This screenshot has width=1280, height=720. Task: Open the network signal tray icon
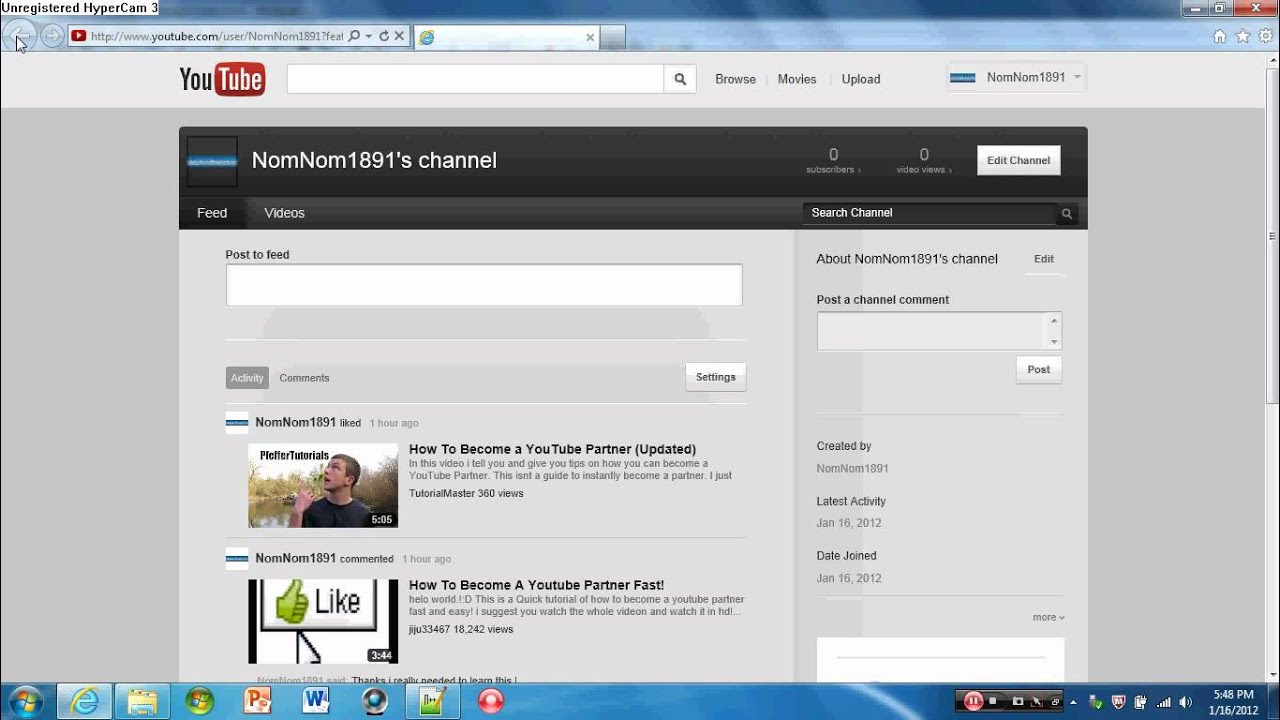click(x=1163, y=702)
